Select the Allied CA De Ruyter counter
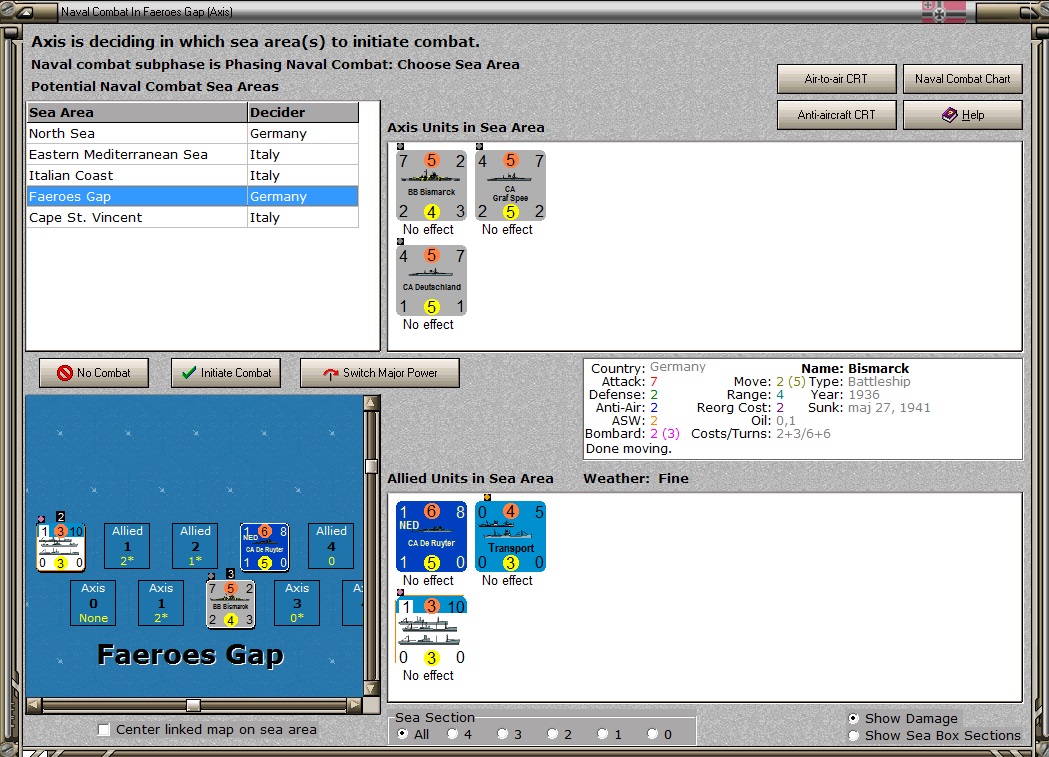 pyautogui.click(x=432, y=536)
